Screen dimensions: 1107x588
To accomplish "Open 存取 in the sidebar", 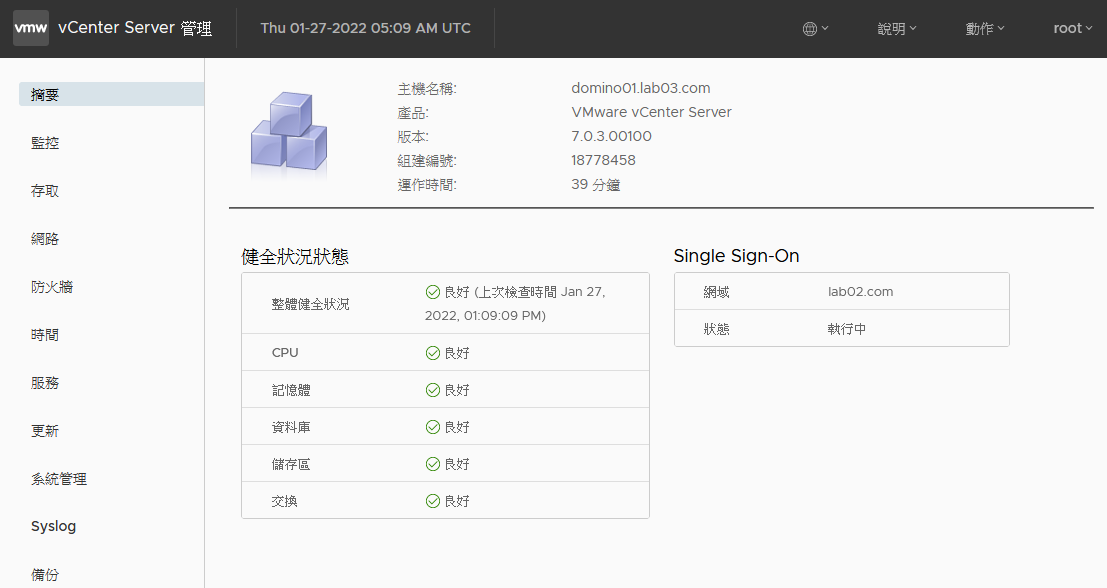I will point(45,191).
